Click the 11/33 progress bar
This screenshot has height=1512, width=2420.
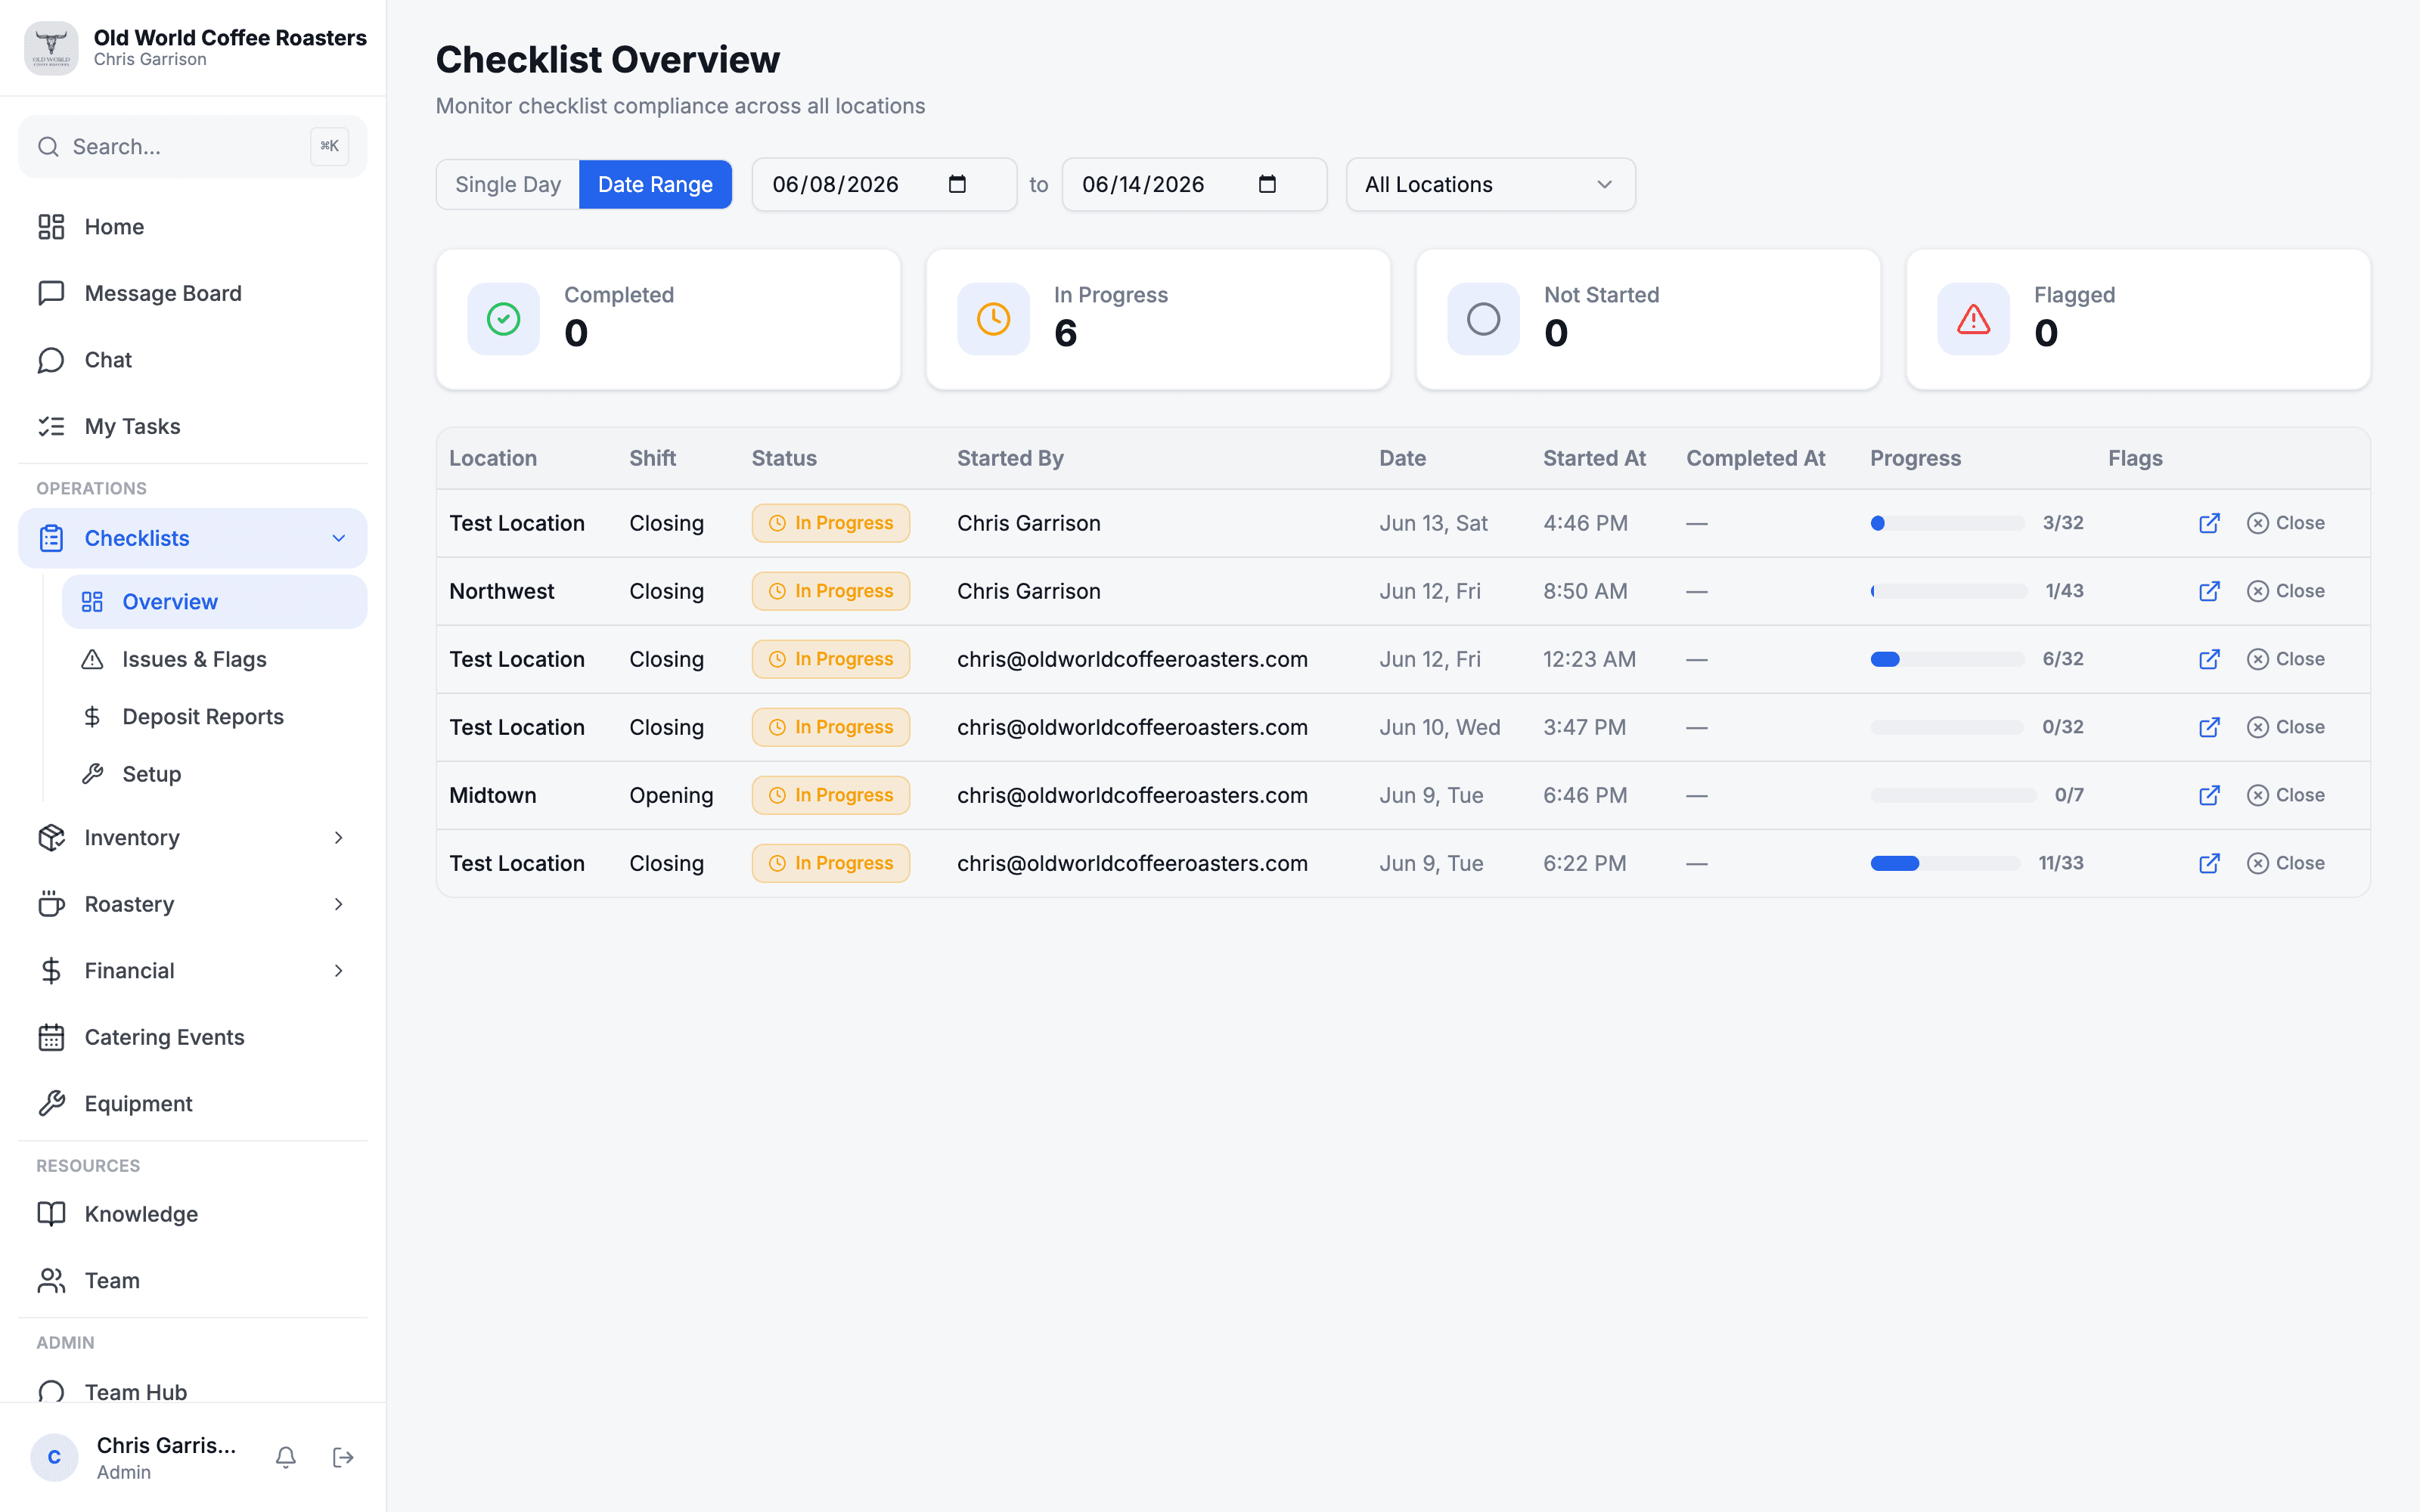(1945, 863)
